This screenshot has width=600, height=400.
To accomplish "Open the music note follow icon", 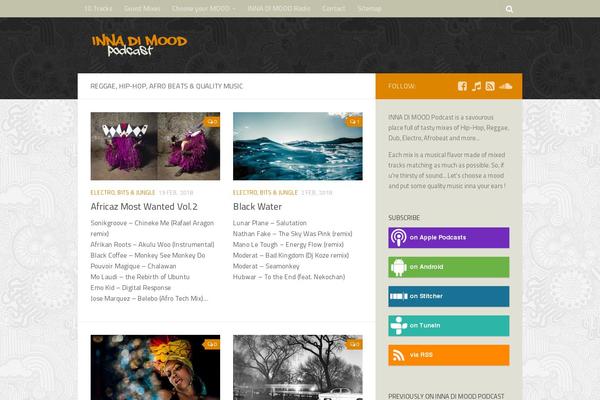I will [x=476, y=86].
